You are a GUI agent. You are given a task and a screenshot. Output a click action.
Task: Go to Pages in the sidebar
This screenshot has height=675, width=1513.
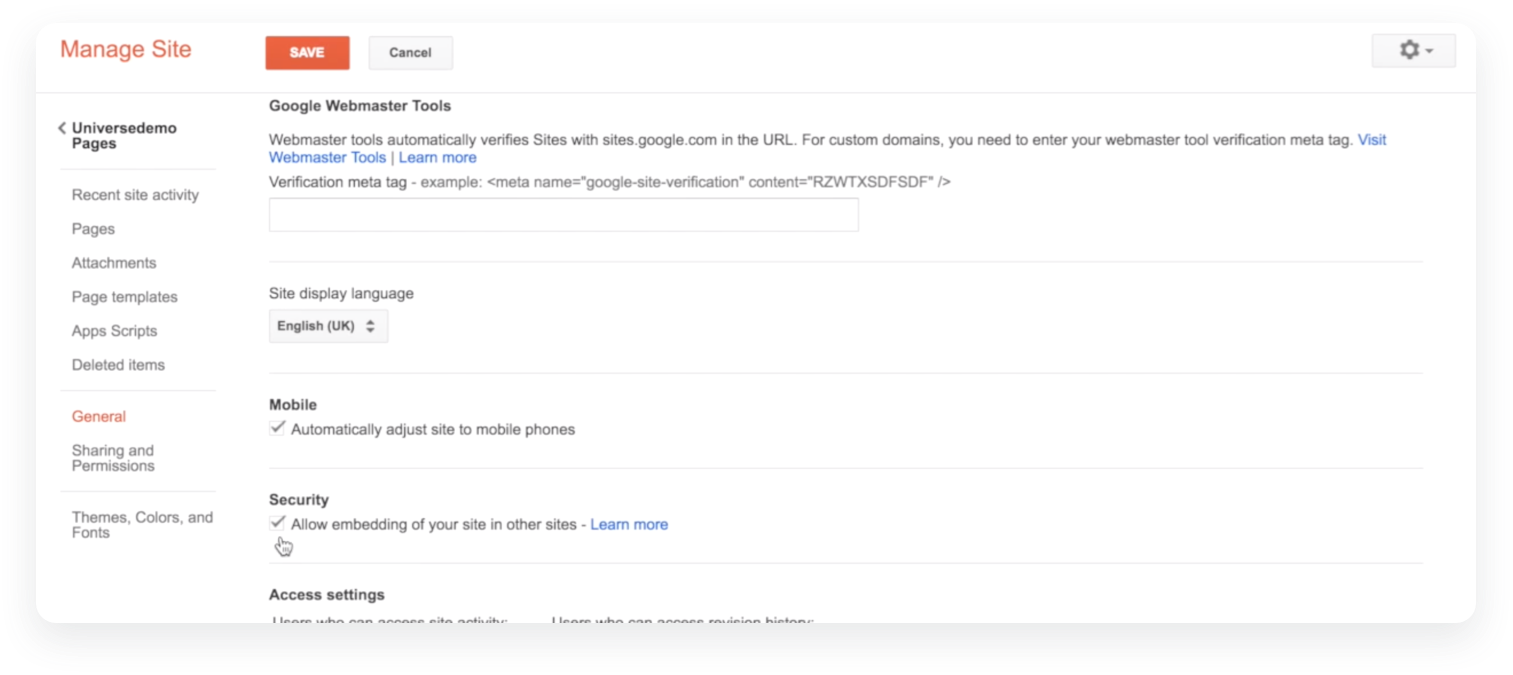pyautogui.click(x=93, y=229)
